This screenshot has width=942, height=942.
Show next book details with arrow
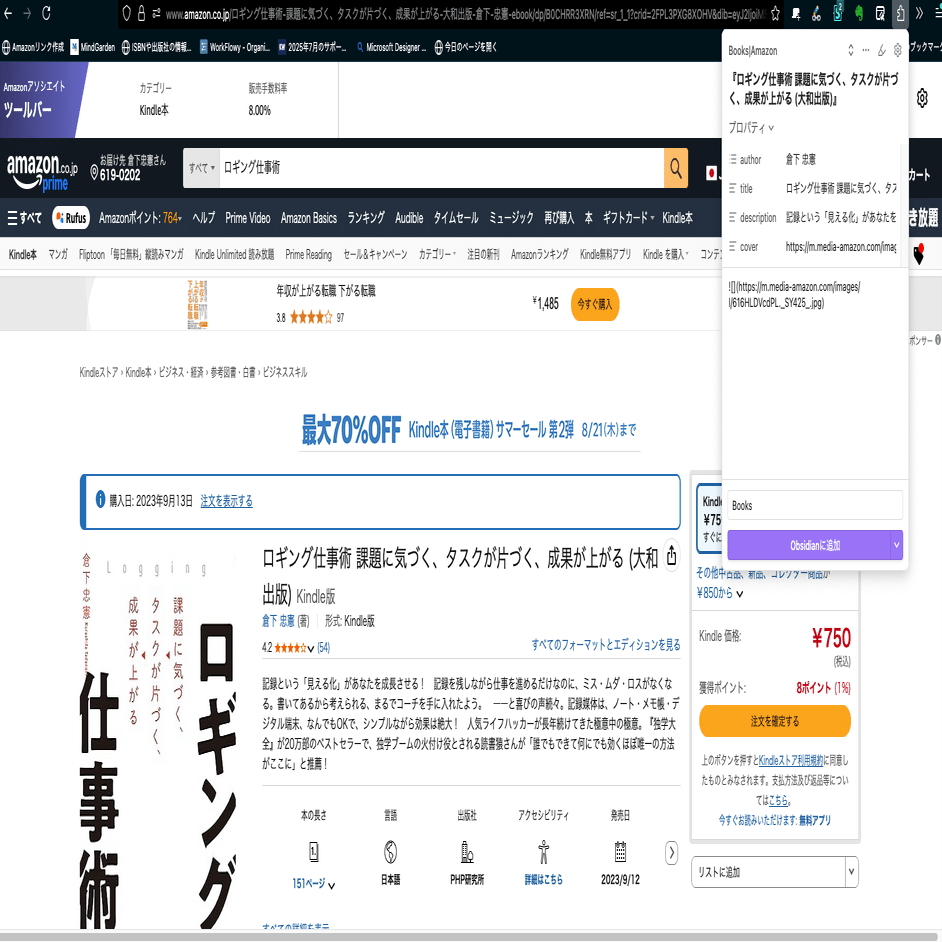pyautogui.click(x=672, y=852)
